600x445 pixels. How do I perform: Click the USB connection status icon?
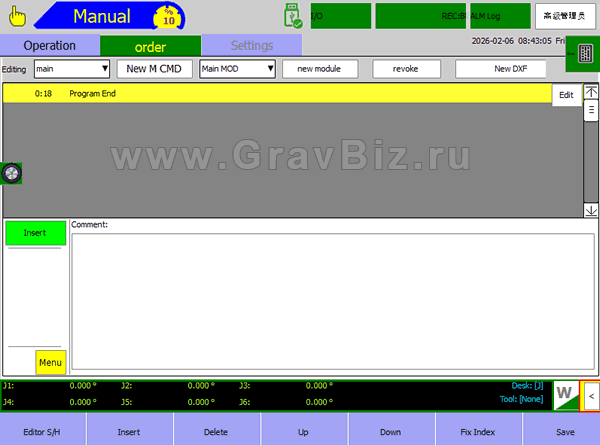tap(292, 16)
